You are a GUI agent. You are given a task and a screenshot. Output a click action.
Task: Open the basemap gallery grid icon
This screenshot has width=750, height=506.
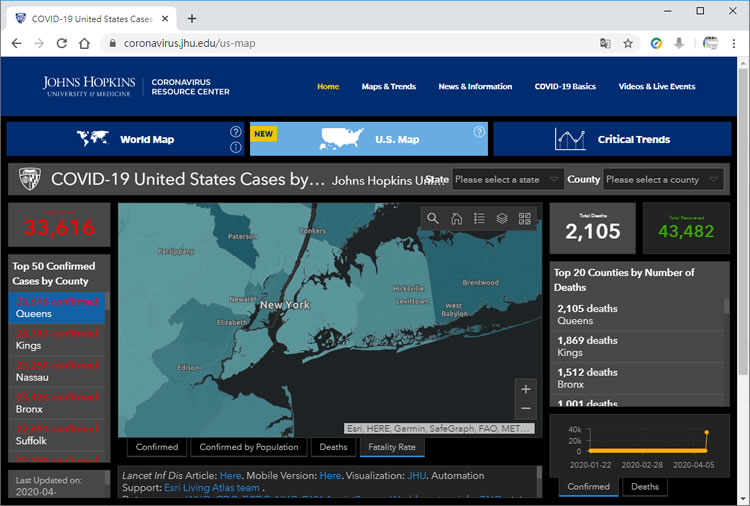pos(525,219)
